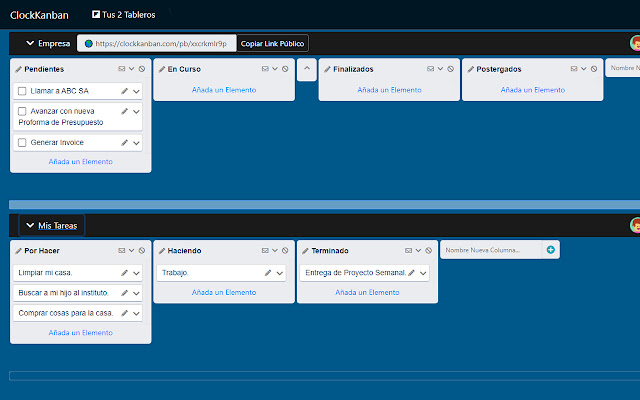Click envelope icon in Haciendo column
Screen dimensions: 640x400
(x=265, y=250)
